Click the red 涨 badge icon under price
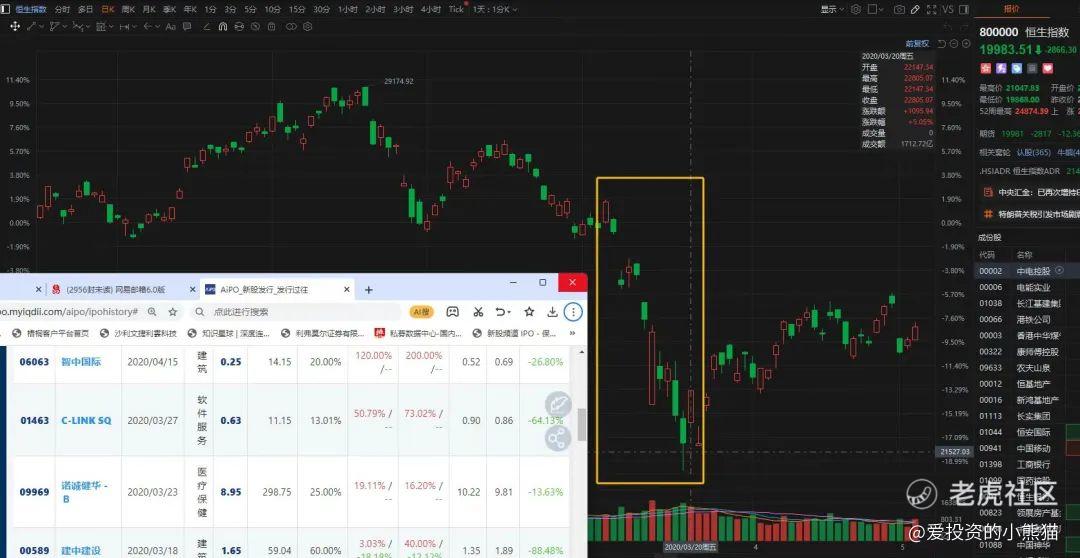This screenshot has width=1080, height=558. pyautogui.click(x=986, y=68)
